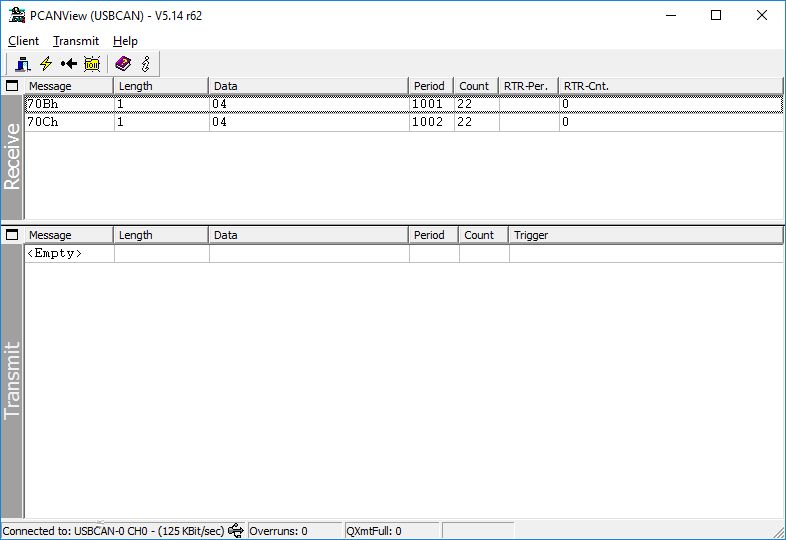Click the Overruns: 0 status field
The width and height of the screenshot is (786, 540).
point(295,530)
